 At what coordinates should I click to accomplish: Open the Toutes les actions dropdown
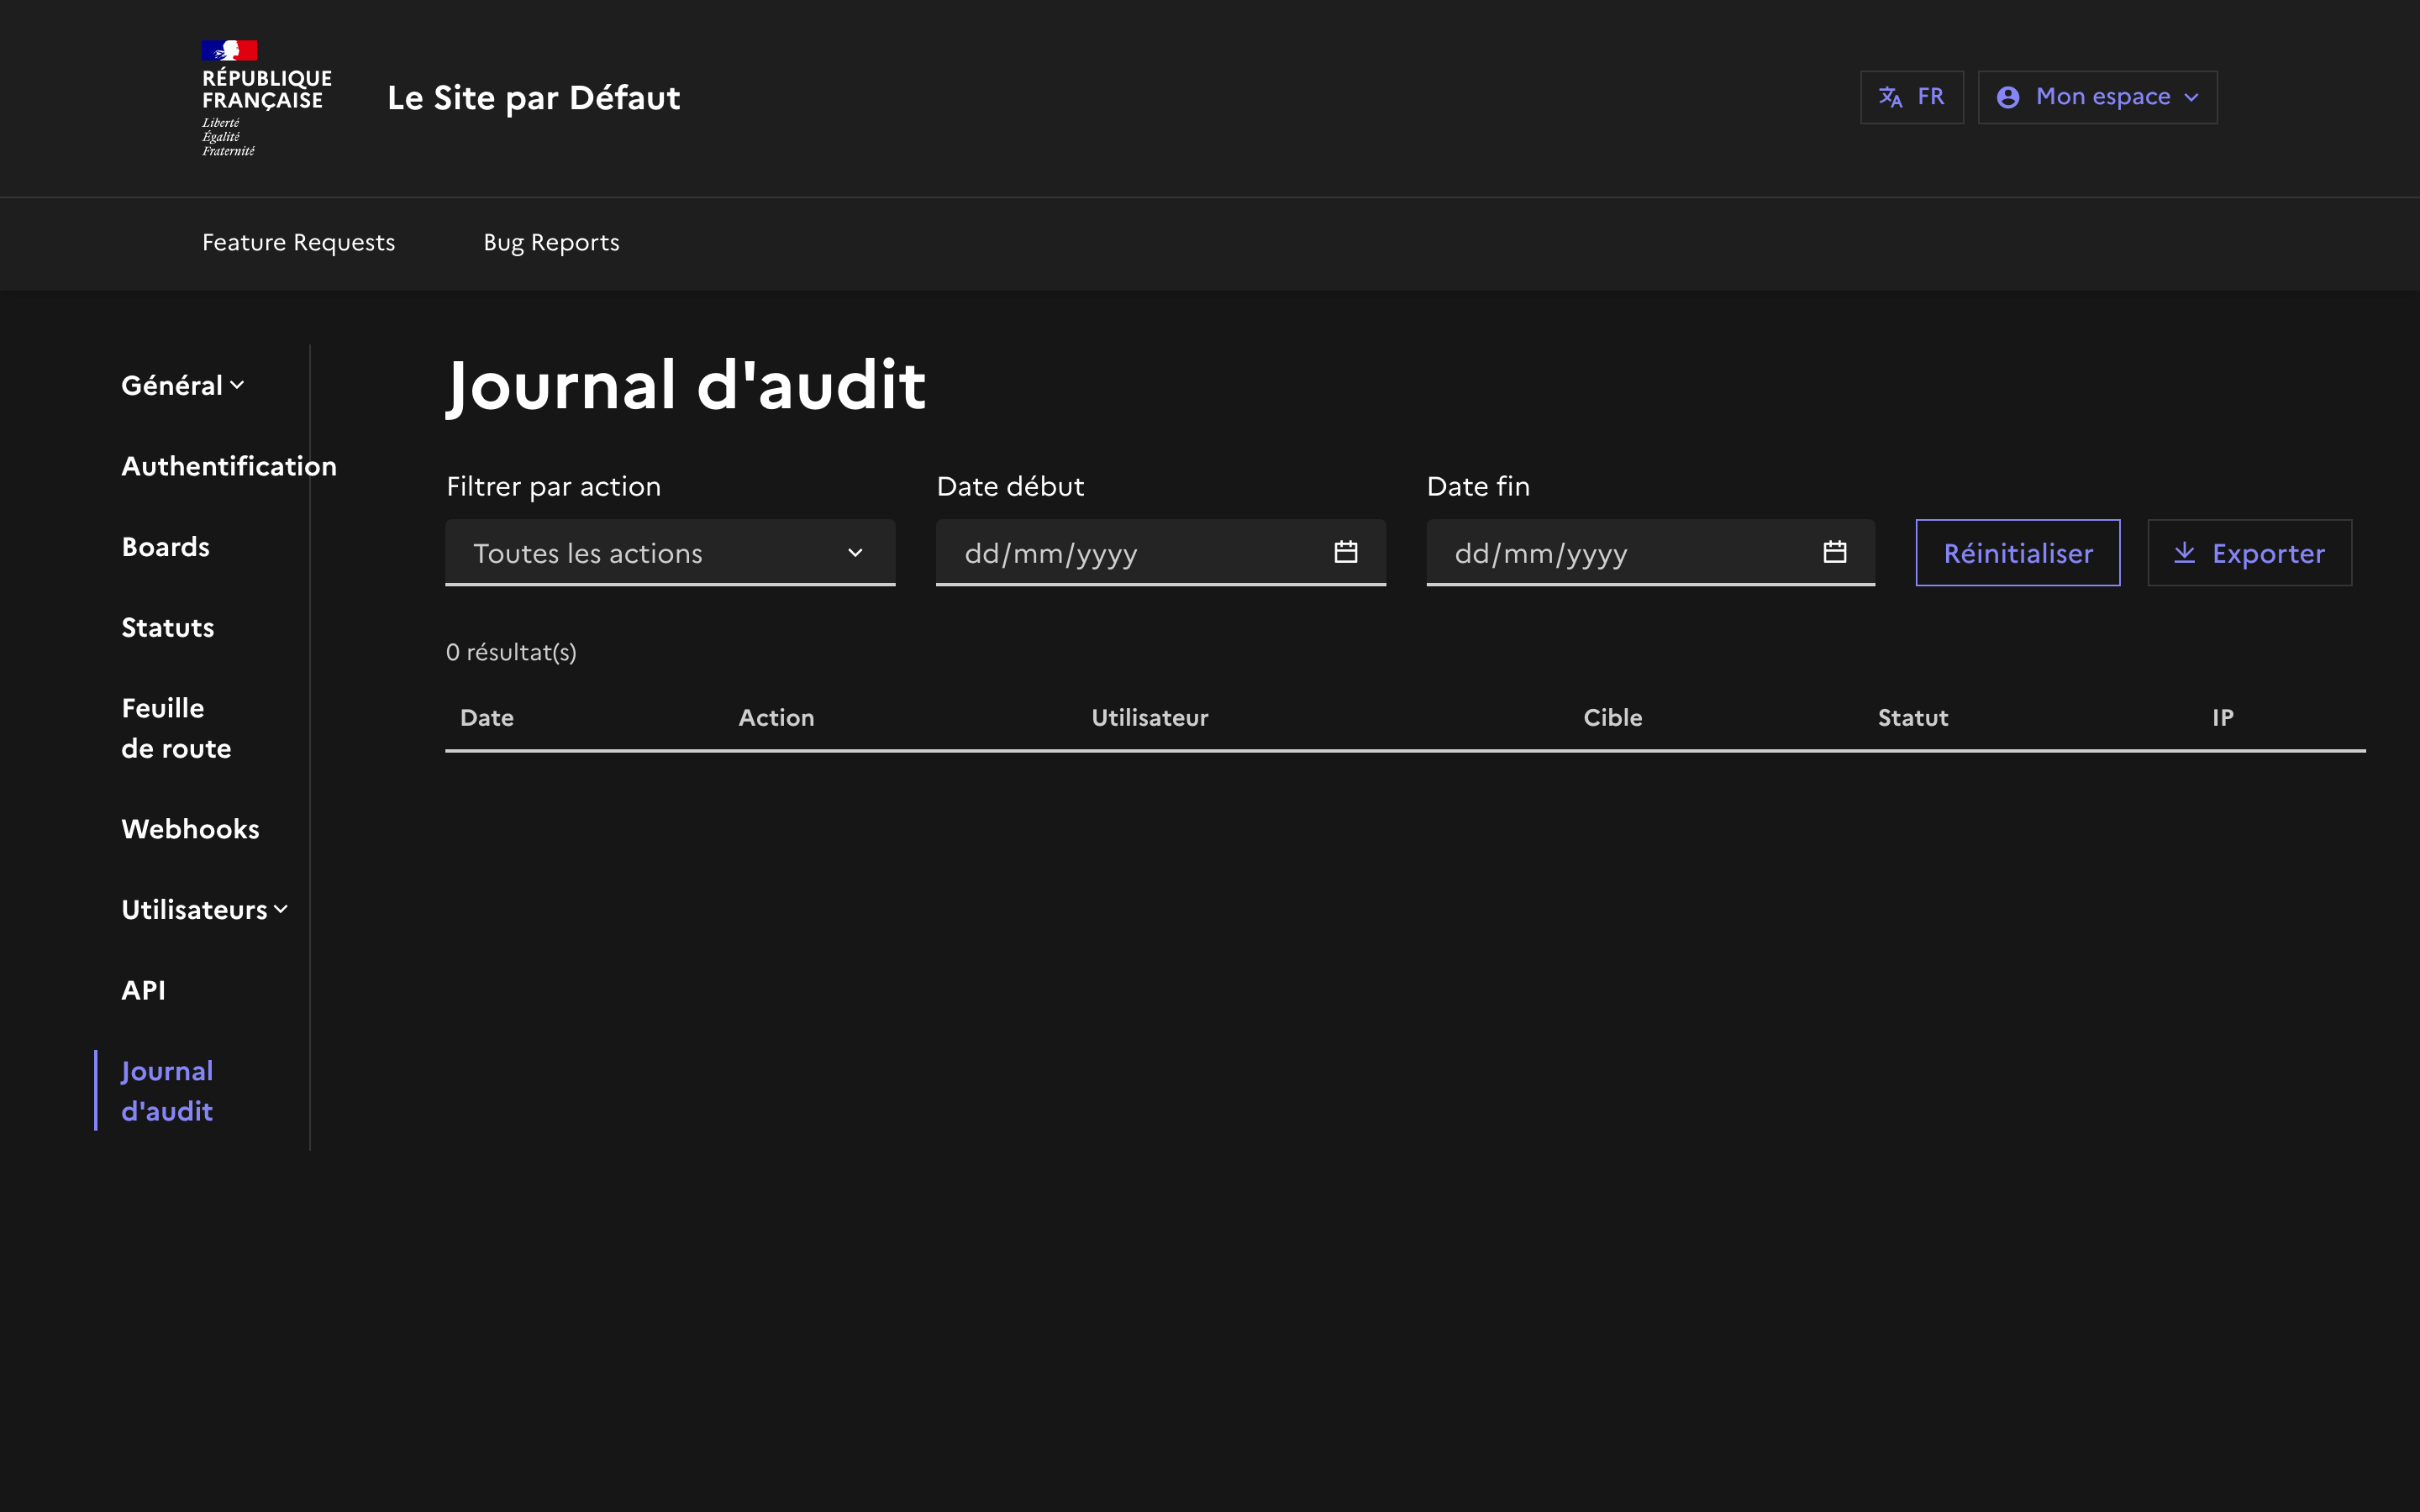pos(669,553)
